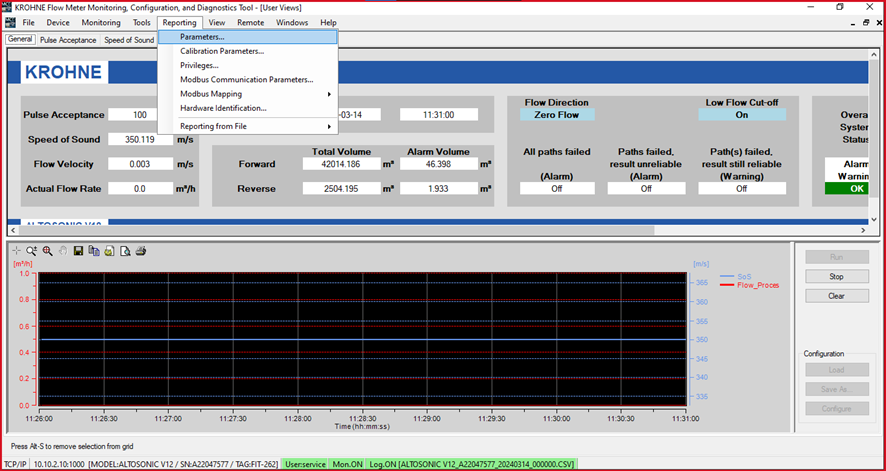Click the Flow Velocity value 0.003

140,164
